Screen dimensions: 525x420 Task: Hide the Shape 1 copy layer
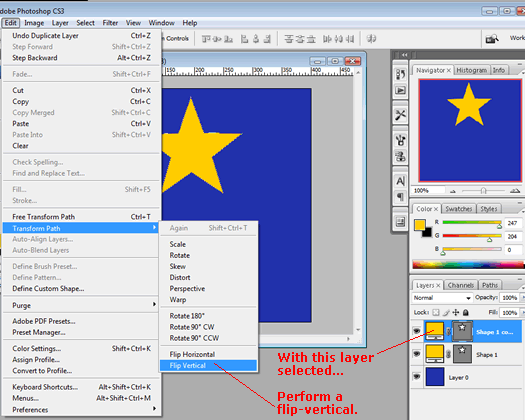(417, 331)
